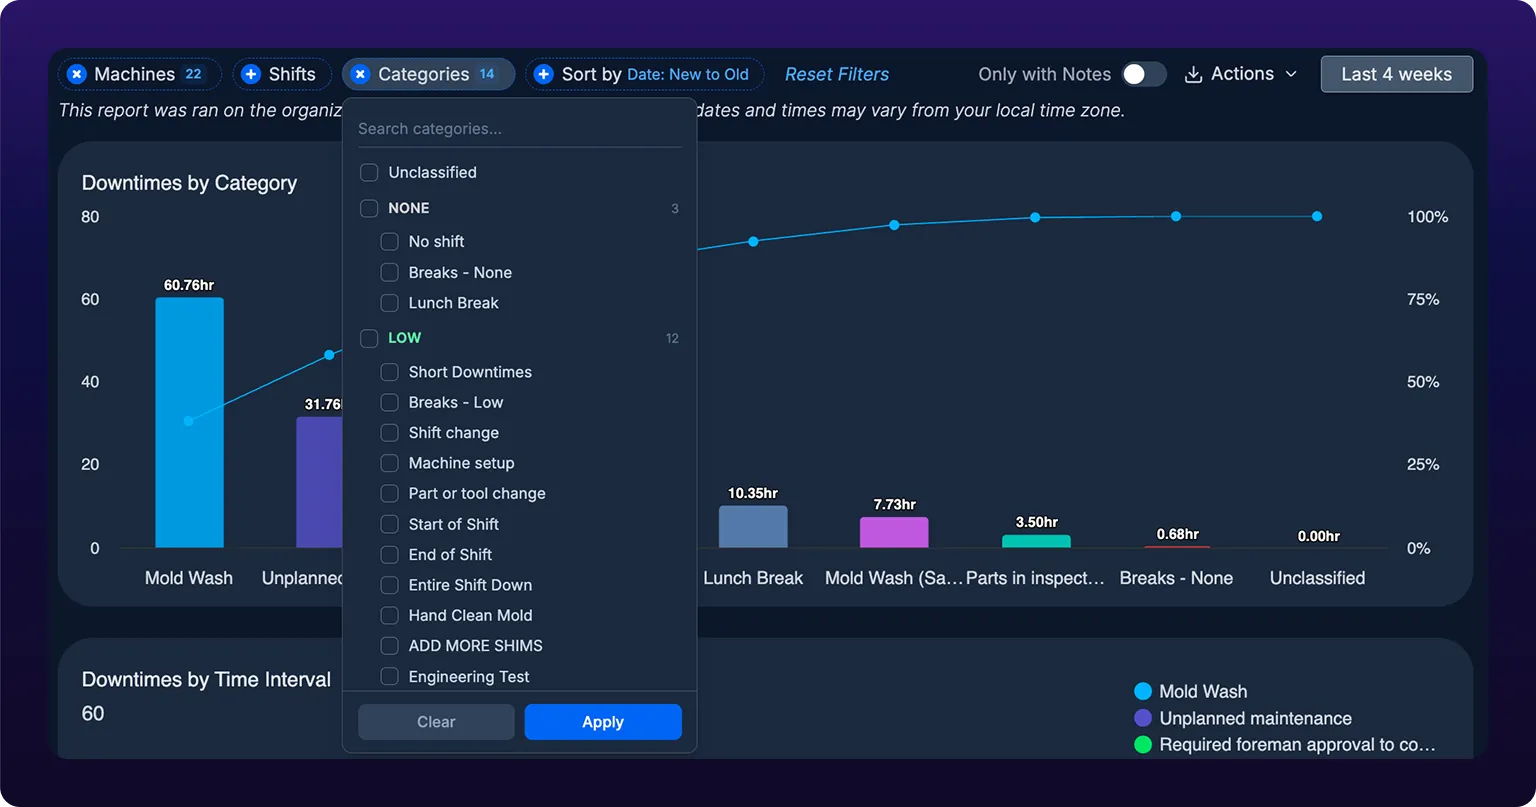Tick the End of Shift checkbox
This screenshot has height=807, width=1536.
(x=390, y=554)
